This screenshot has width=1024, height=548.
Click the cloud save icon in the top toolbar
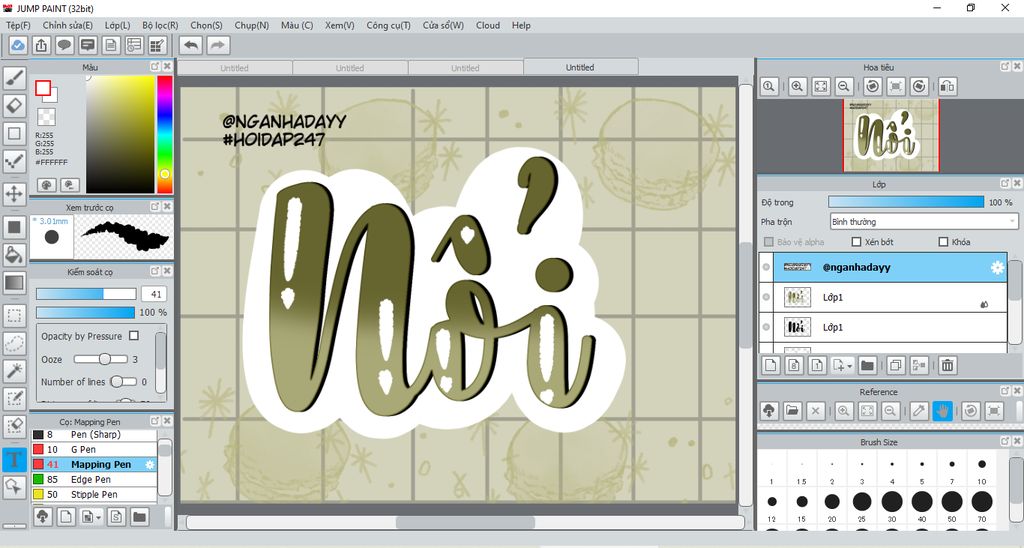[18, 45]
